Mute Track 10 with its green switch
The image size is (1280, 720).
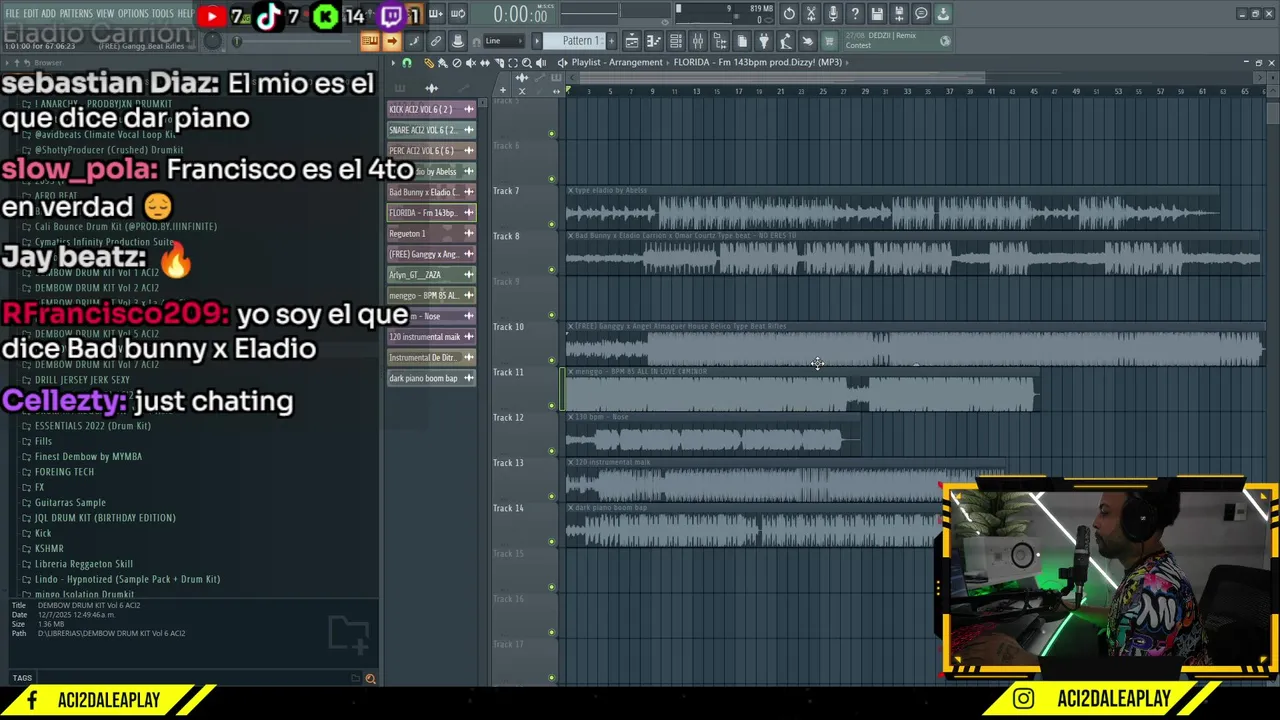point(551,360)
